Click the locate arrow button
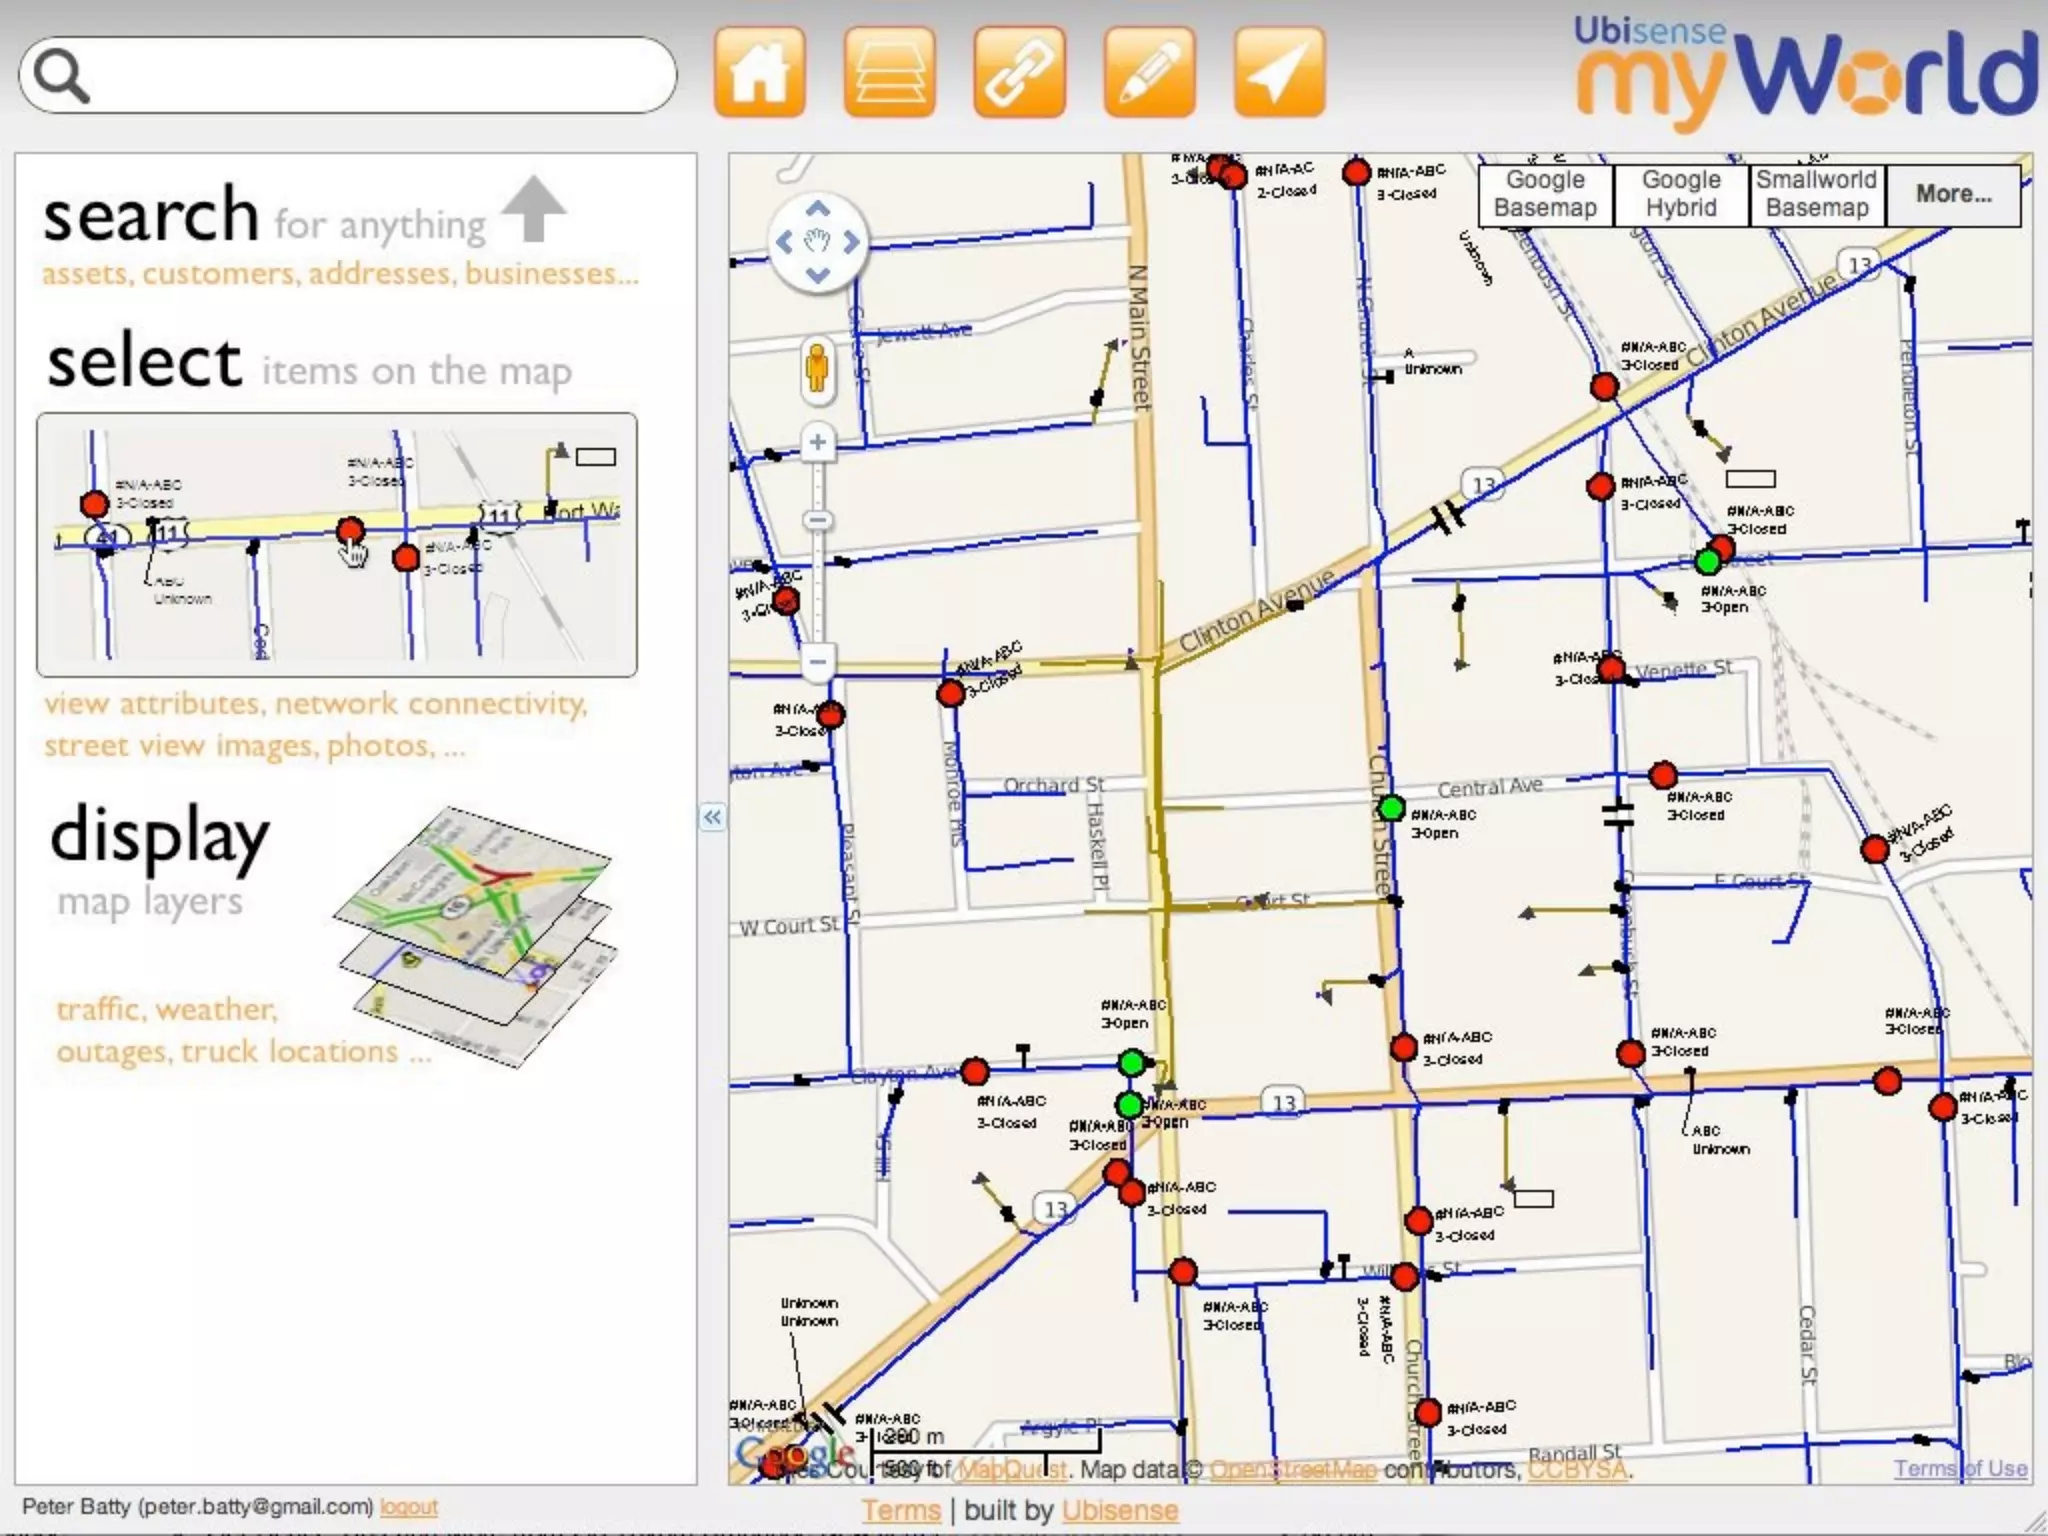 point(1279,73)
